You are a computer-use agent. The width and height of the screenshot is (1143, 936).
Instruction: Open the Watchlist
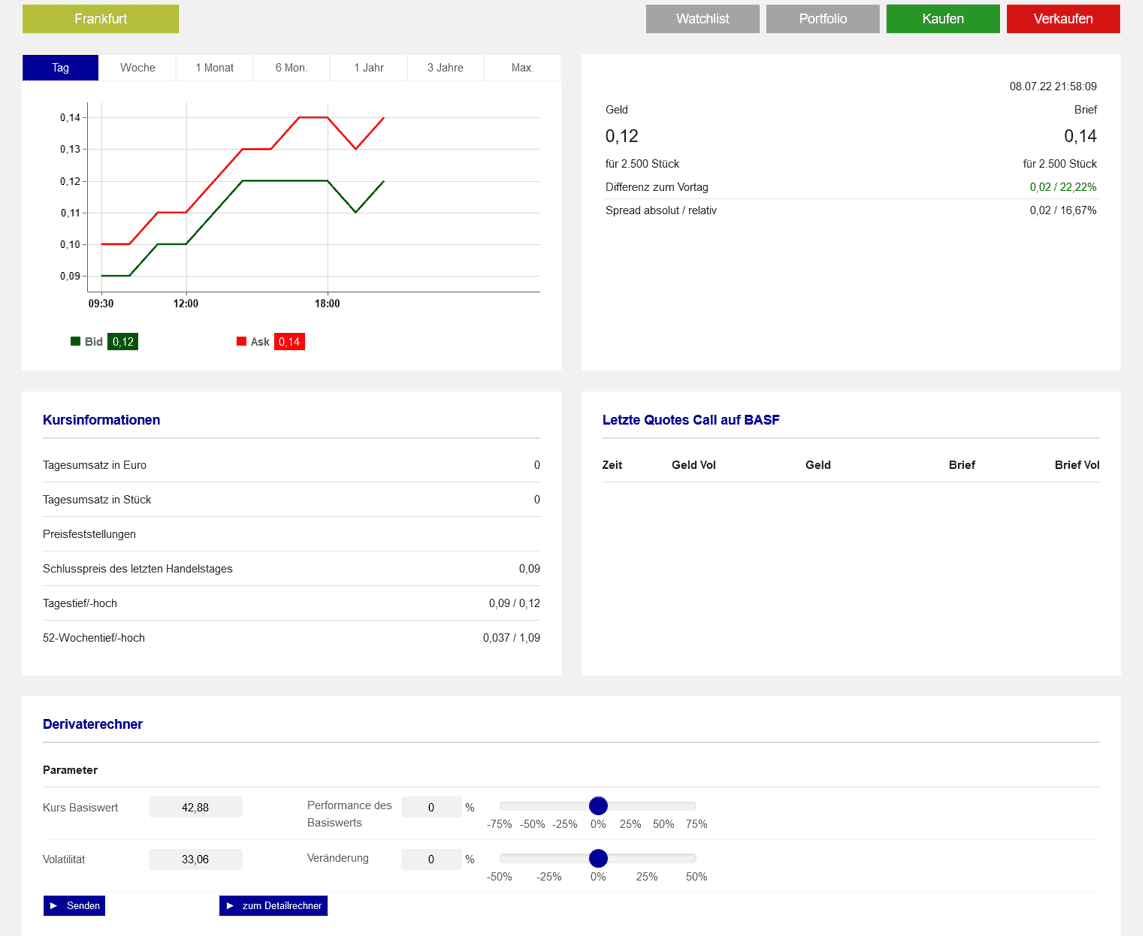tap(702, 19)
